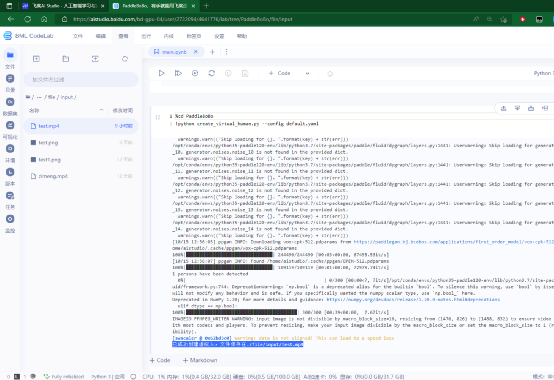
Task: Click the insert/split cell icon in cell toolbar
Action: click(545, 108)
